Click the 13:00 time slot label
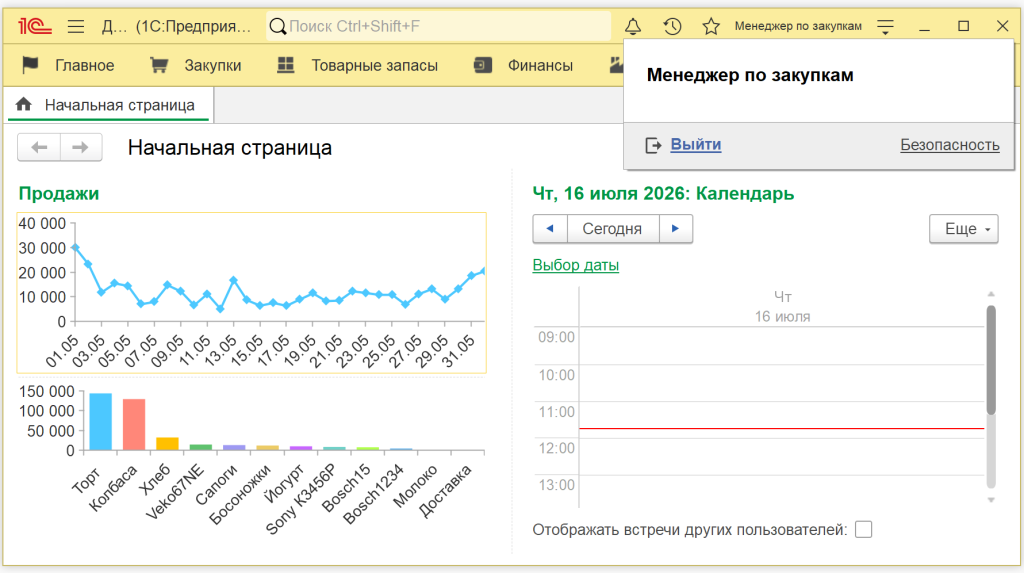This screenshot has height=573, width=1024. [556, 485]
